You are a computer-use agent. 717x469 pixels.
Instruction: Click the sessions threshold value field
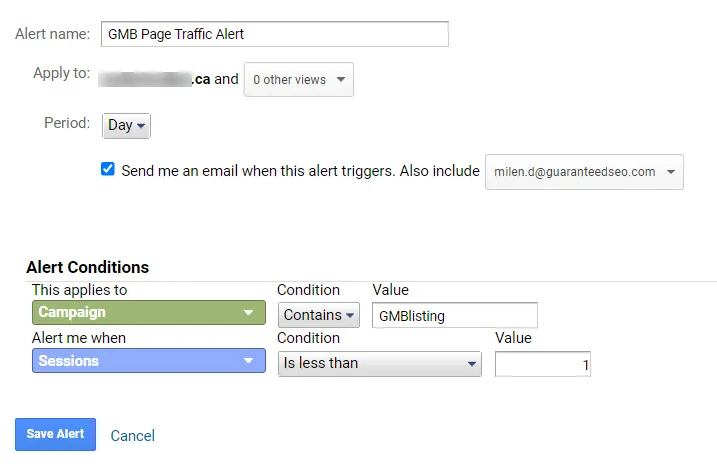click(x=541, y=365)
